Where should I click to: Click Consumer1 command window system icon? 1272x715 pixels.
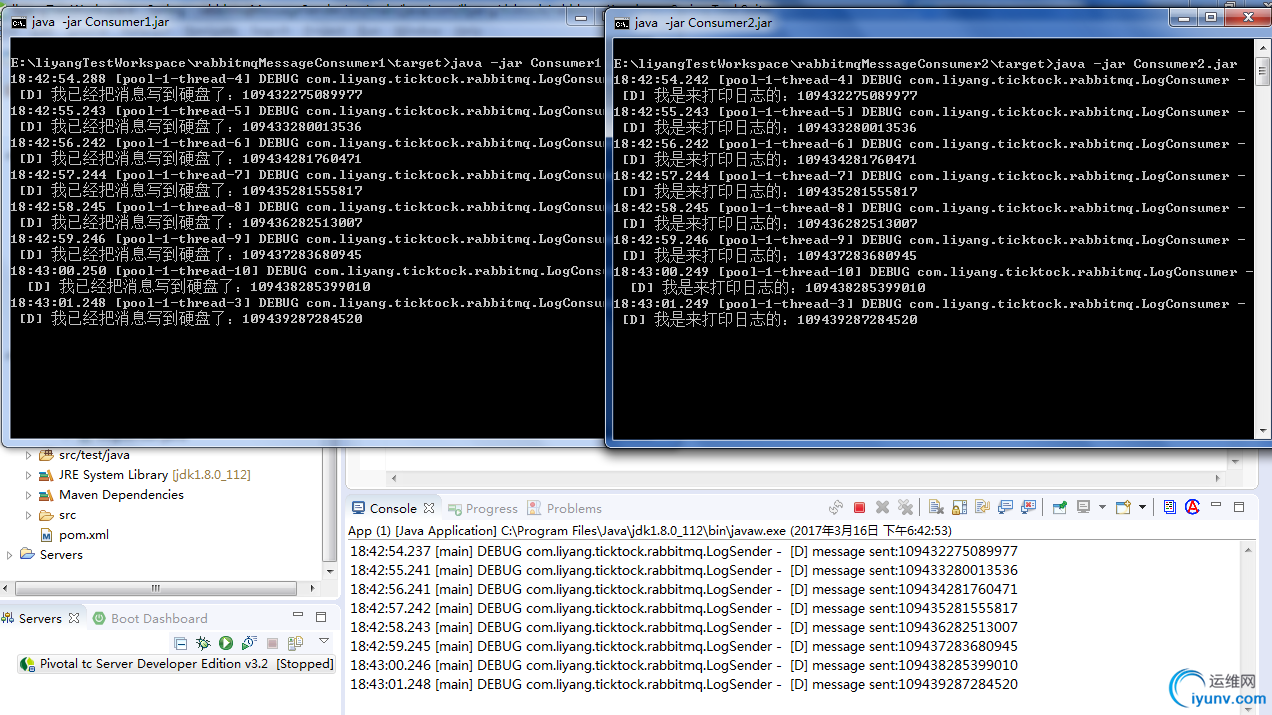pos(17,21)
